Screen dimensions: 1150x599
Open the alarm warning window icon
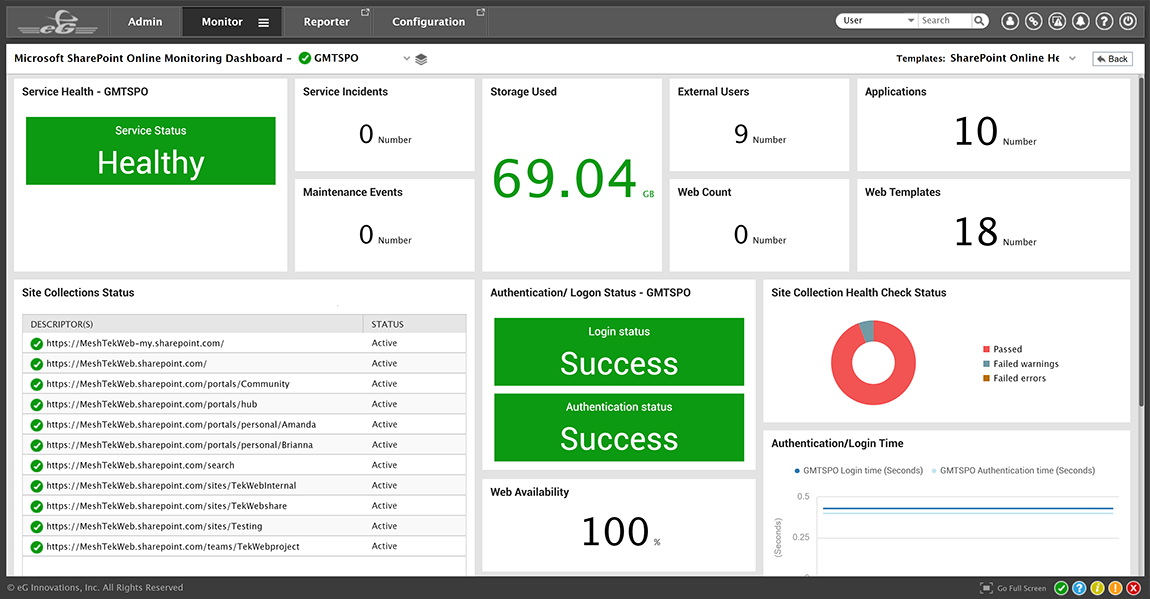[1057, 21]
